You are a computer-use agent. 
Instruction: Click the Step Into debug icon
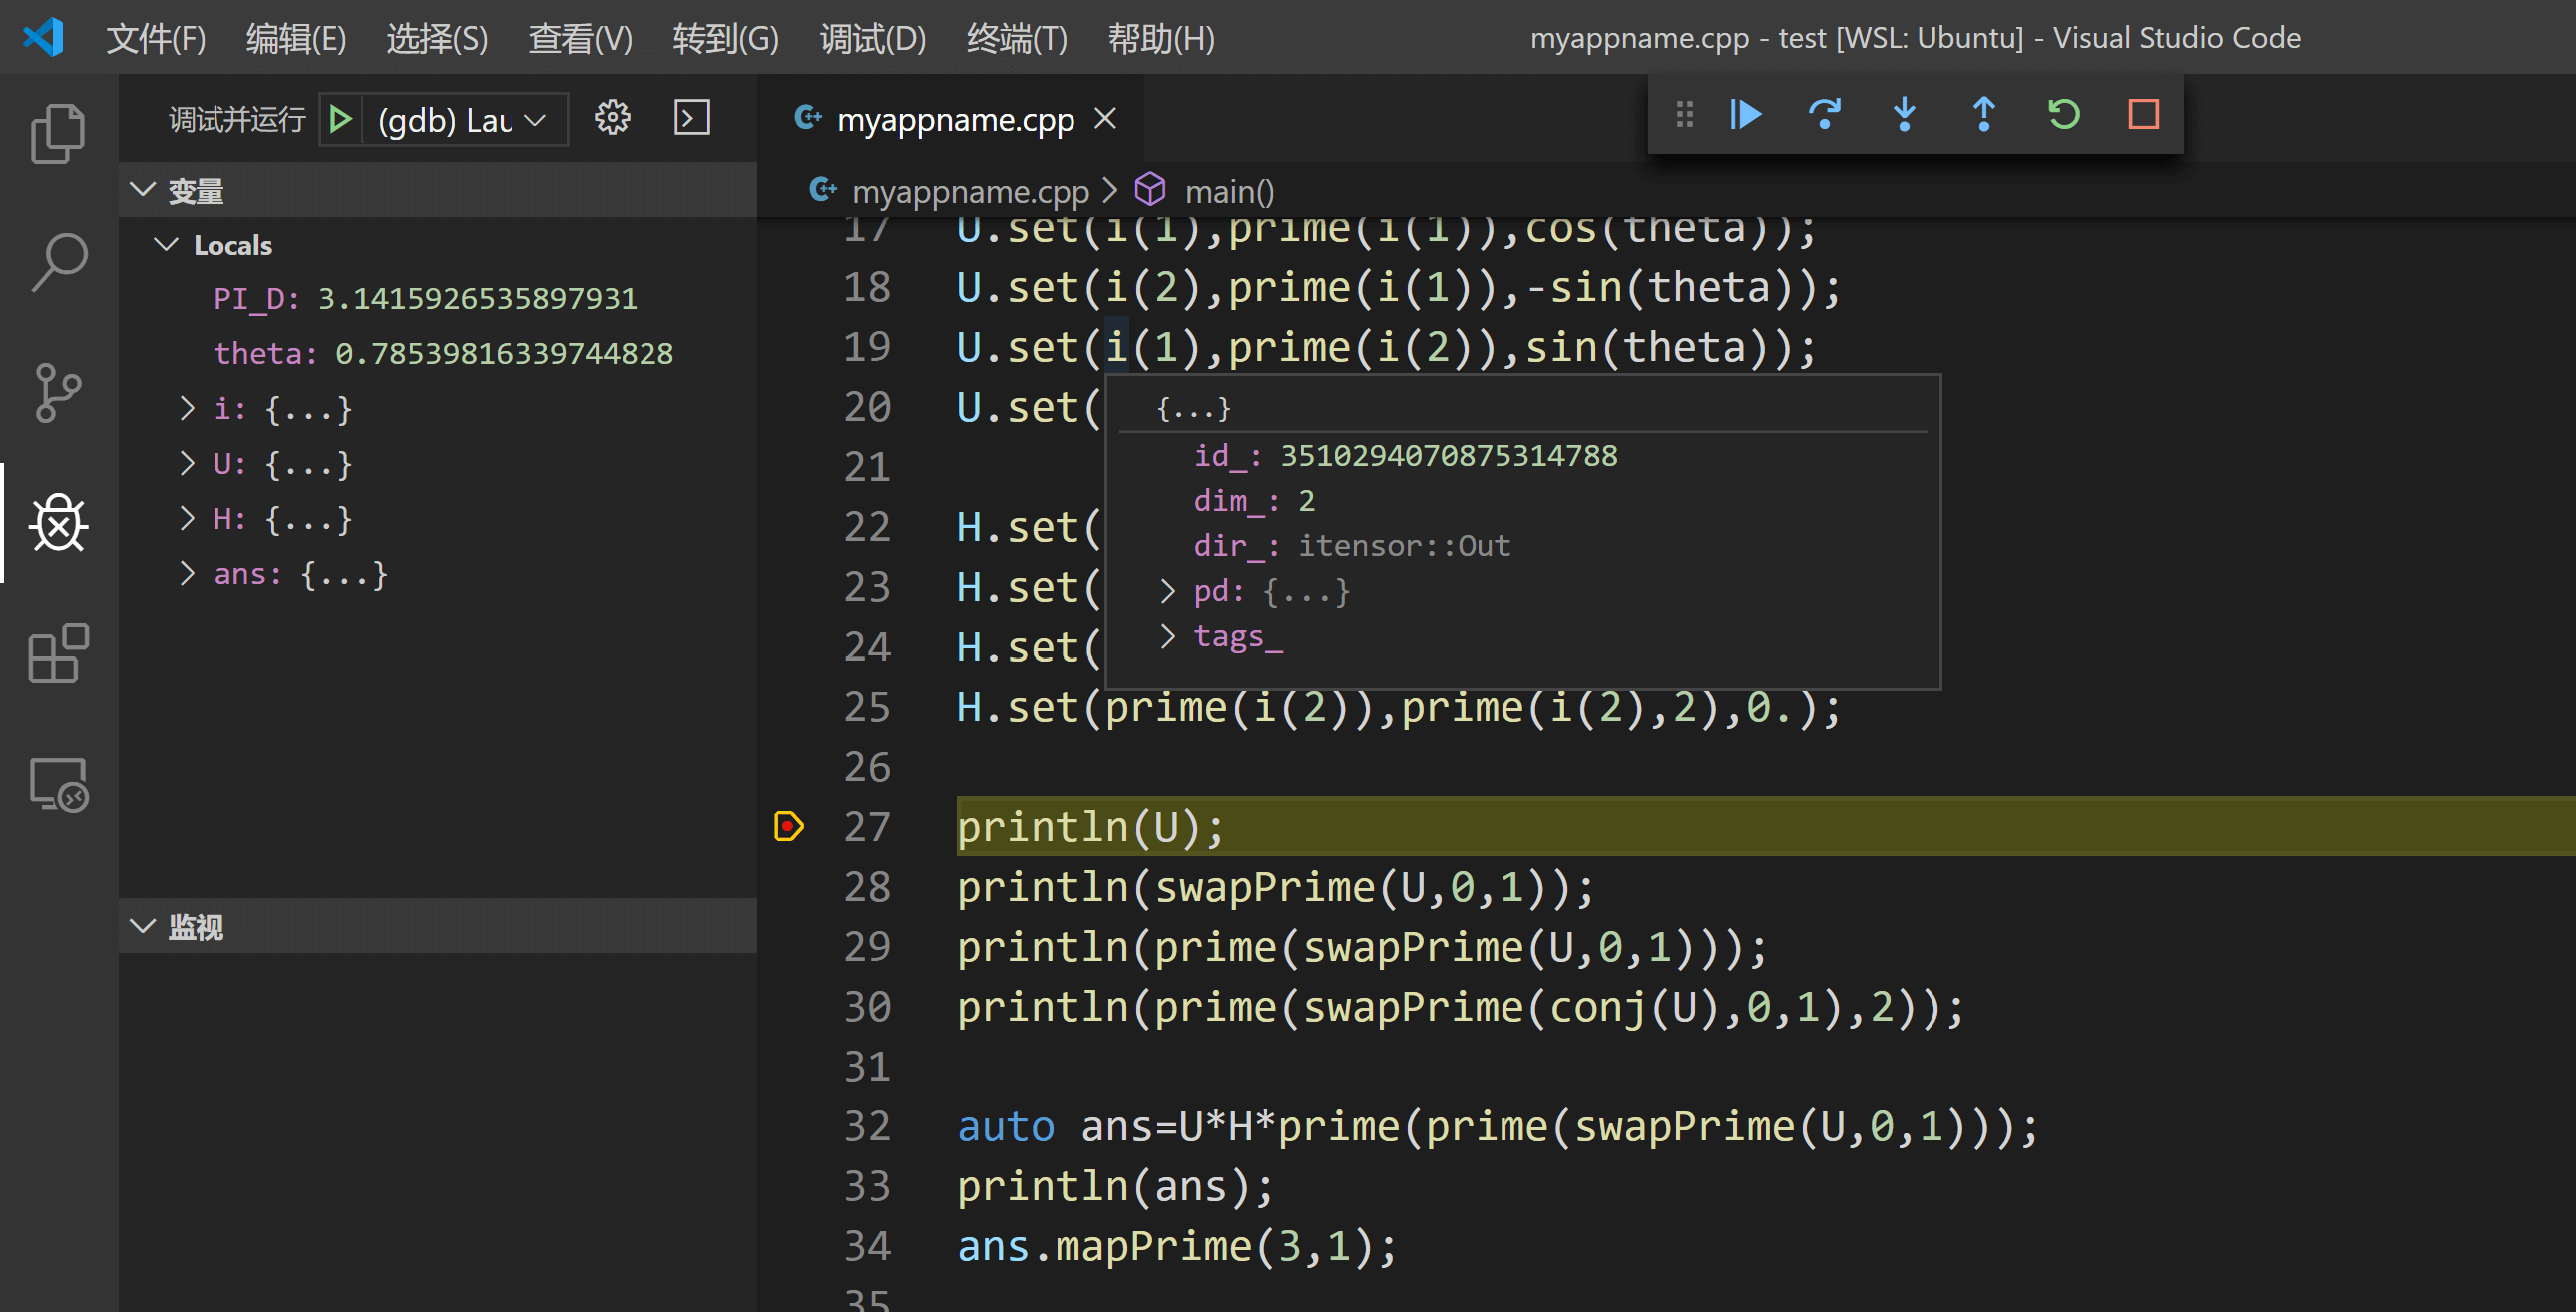[x=1904, y=115]
